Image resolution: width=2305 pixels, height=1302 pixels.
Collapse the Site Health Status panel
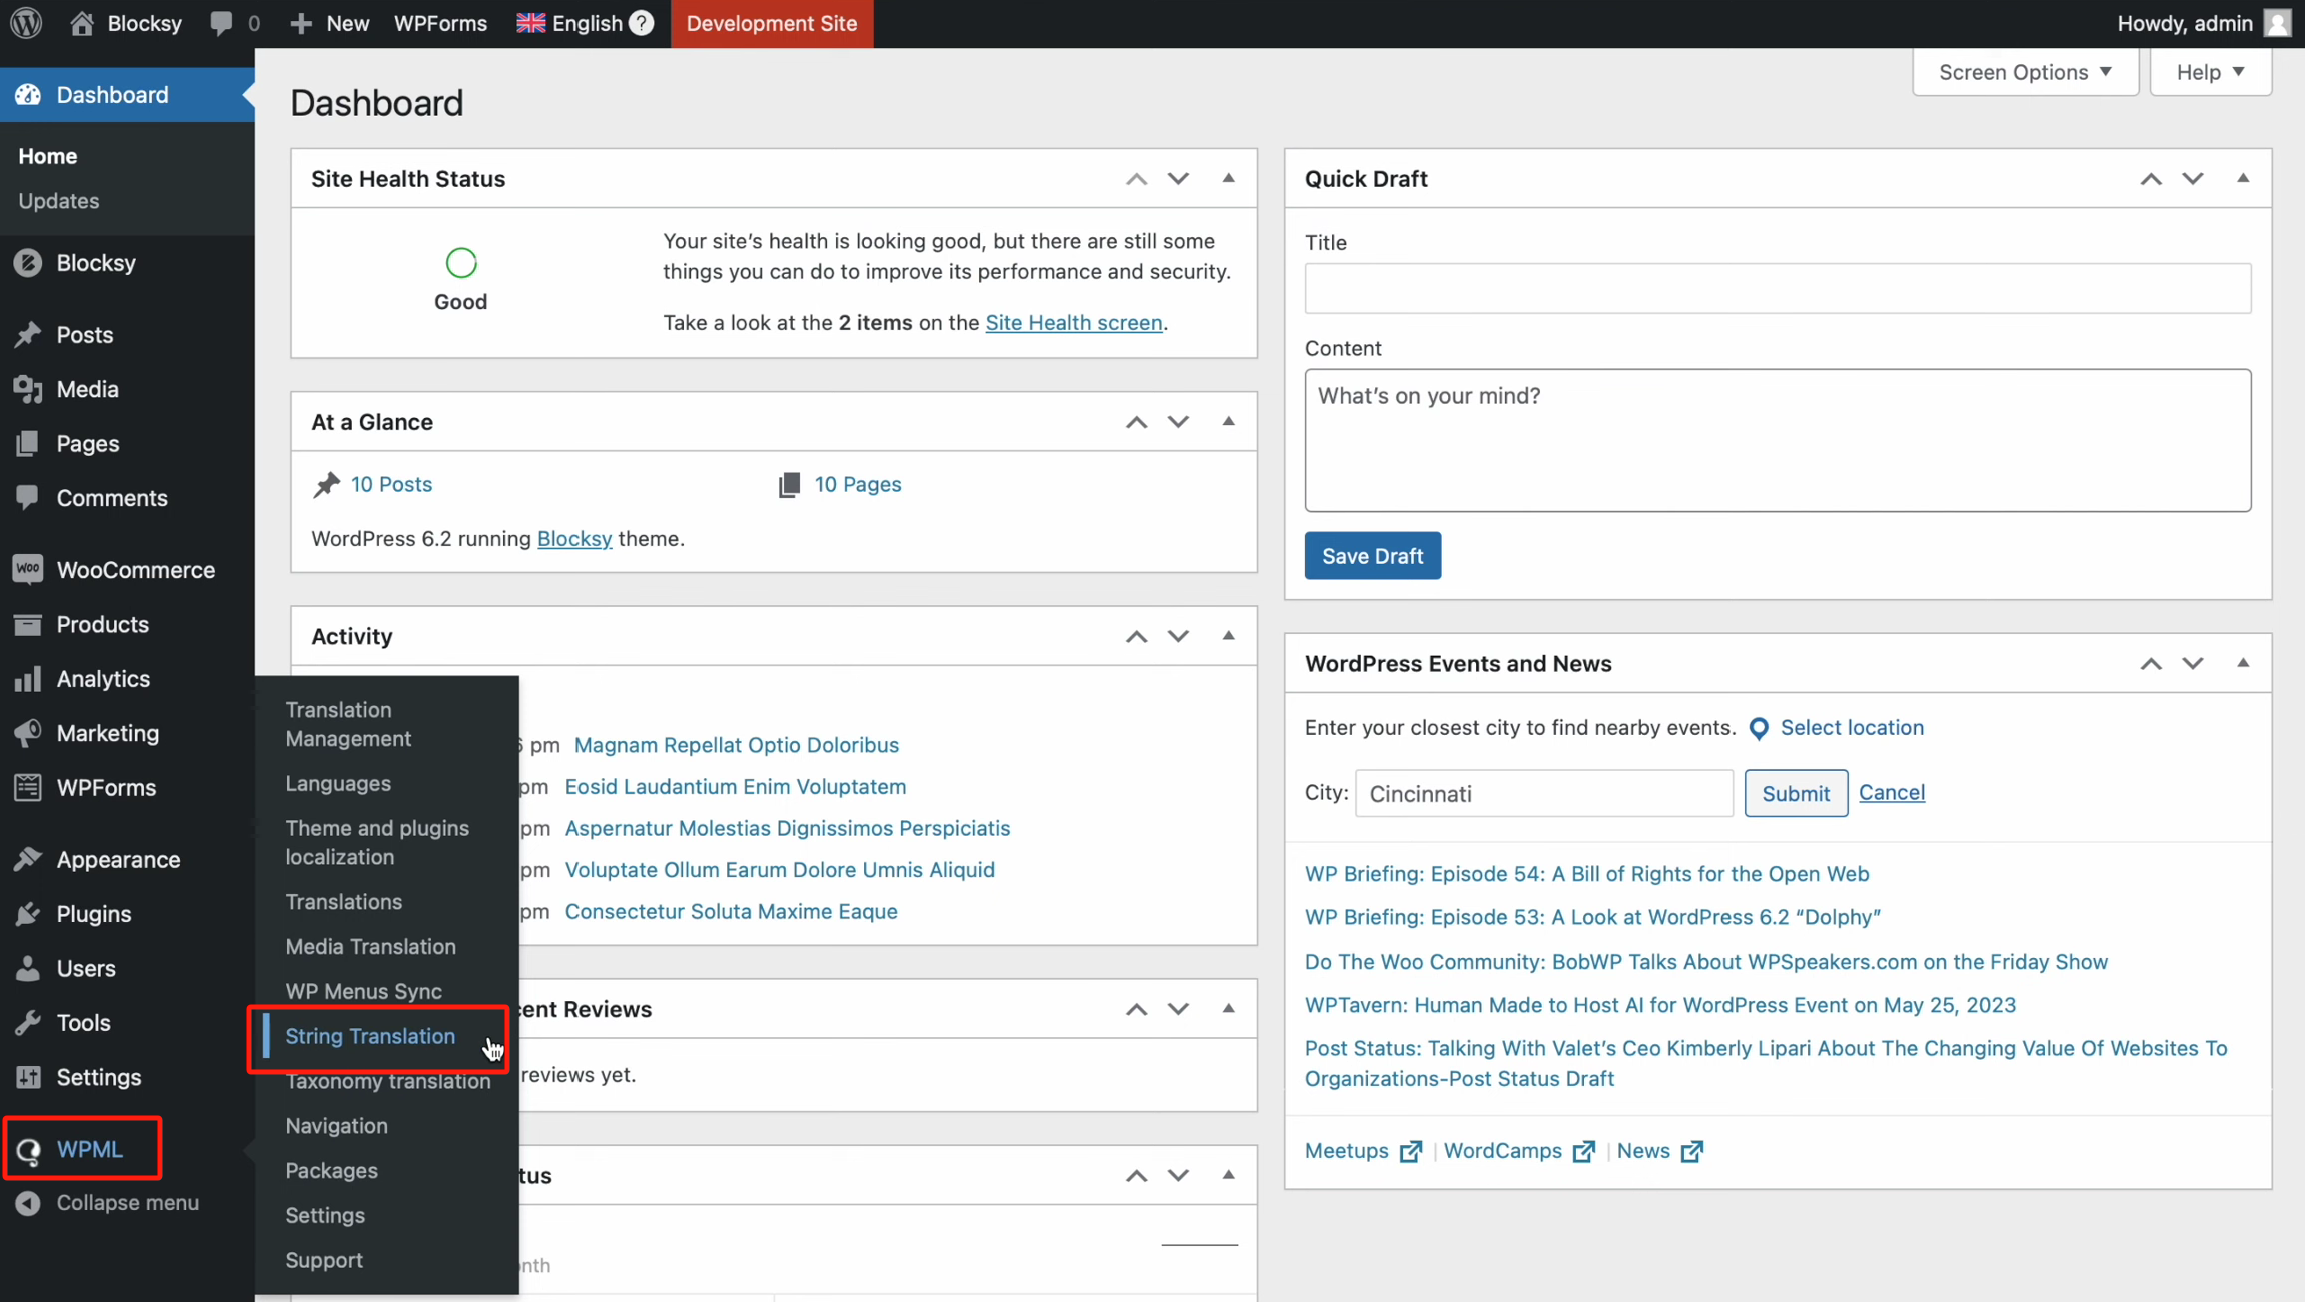point(1228,178)
